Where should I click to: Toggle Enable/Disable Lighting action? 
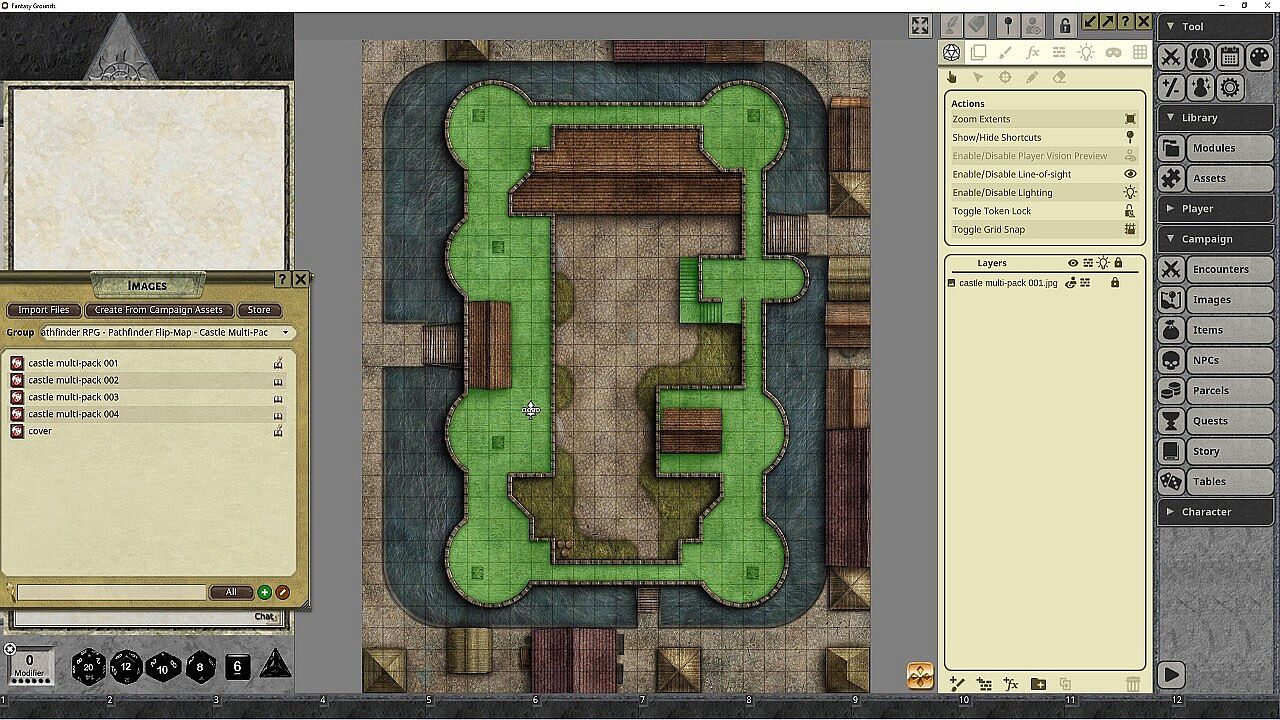click(1044, 193)
